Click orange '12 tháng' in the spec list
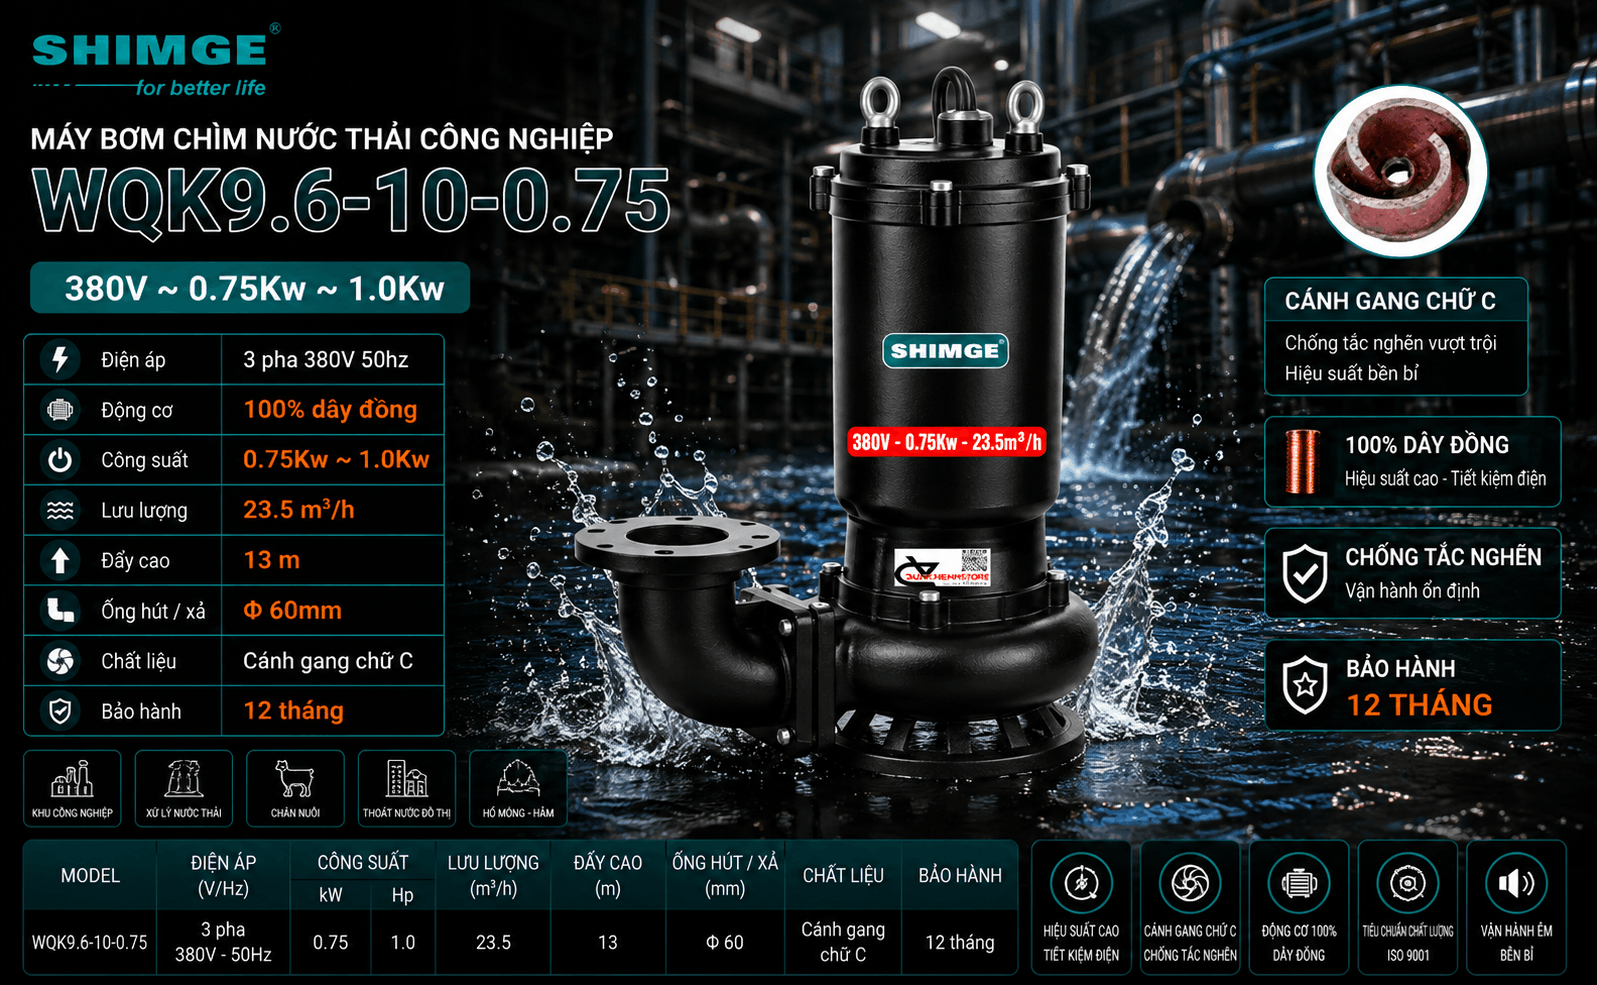The image size is (1597, 985). point(294,711)
